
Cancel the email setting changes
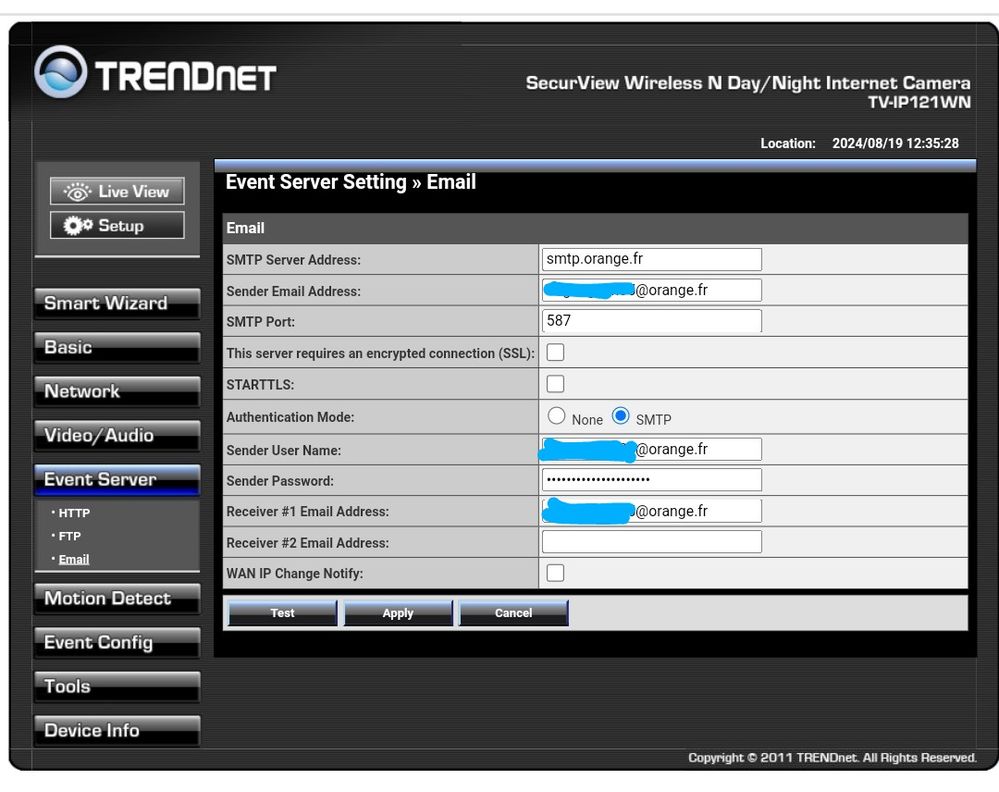tap(514, 613)
